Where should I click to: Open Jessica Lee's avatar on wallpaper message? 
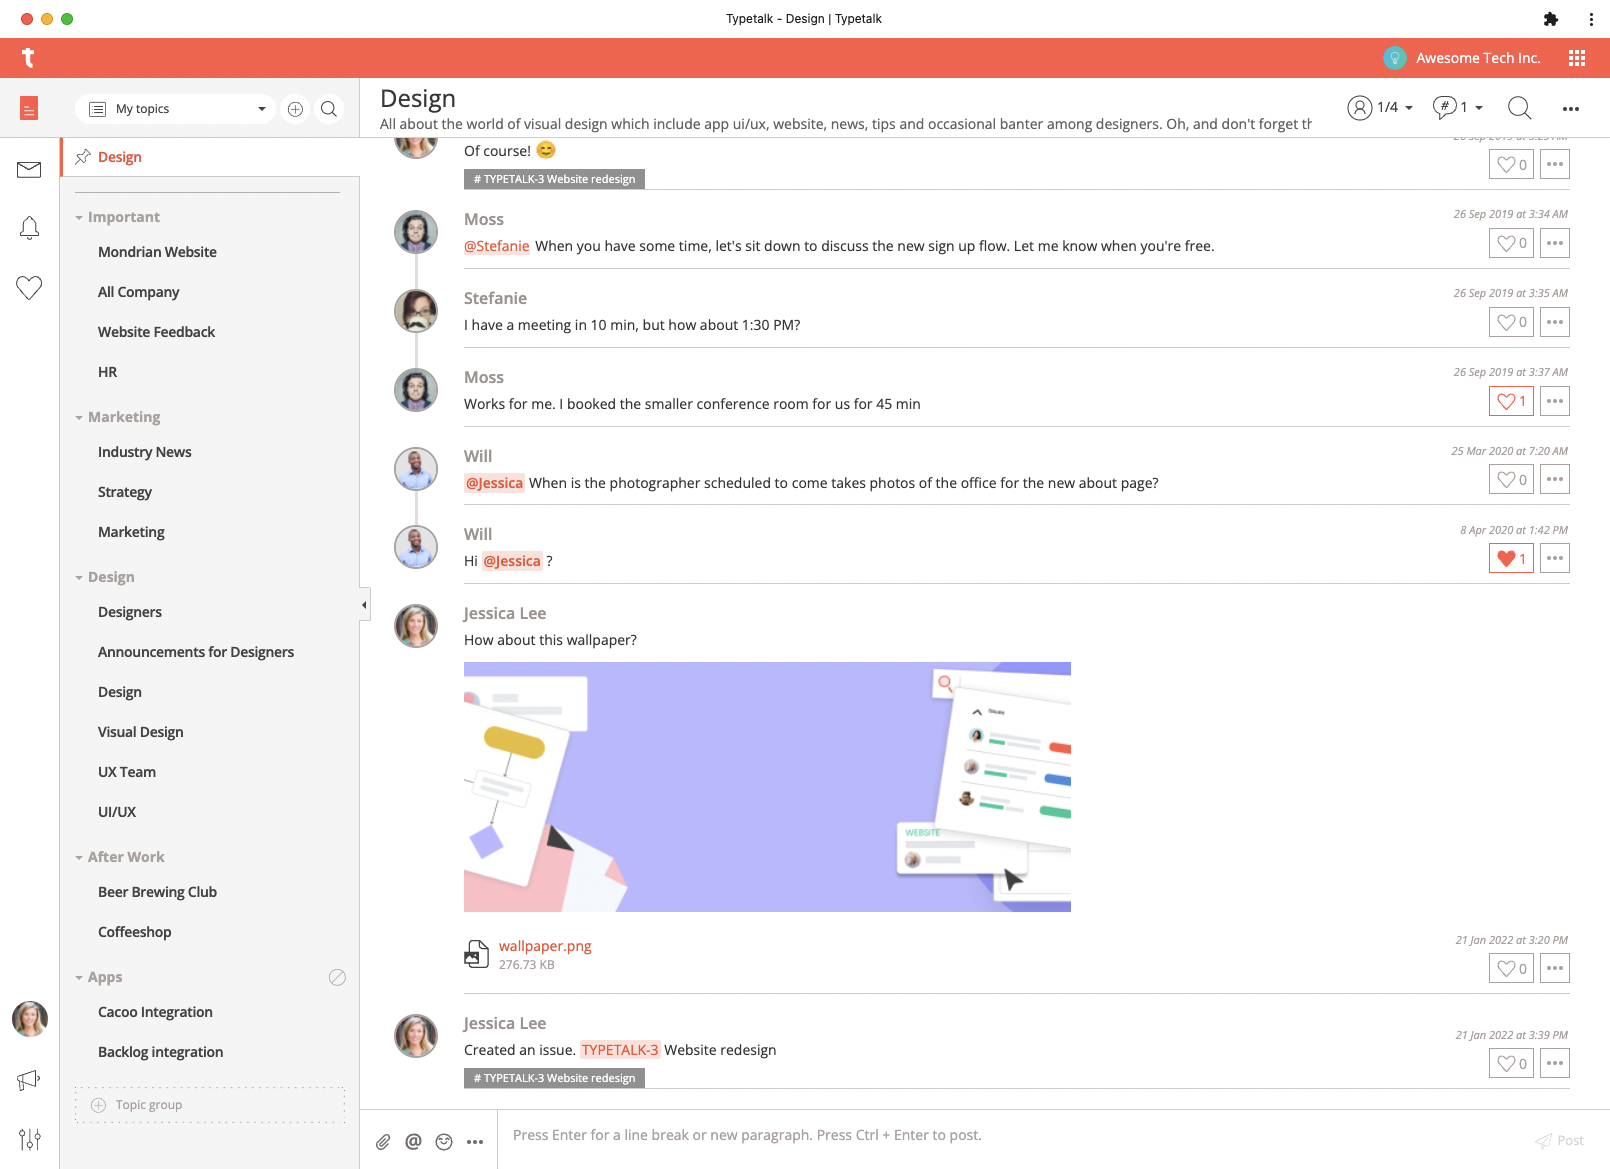click(416, 626)
